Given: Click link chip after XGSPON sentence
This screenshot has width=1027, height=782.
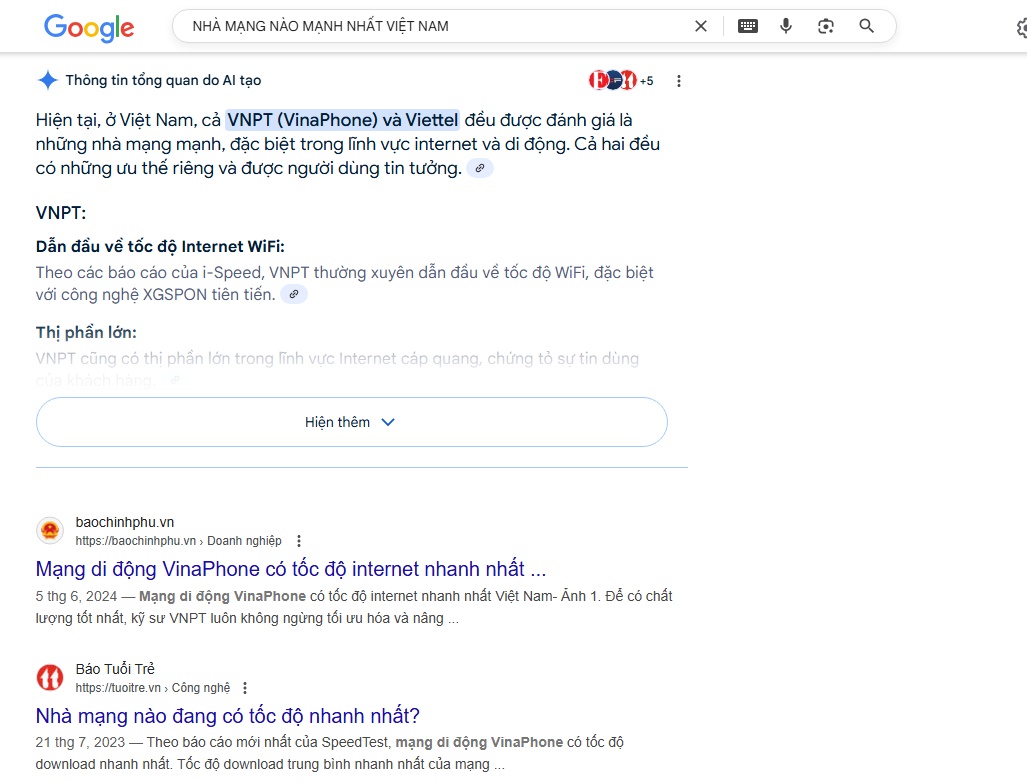Looking at the screenshot, I should pyautogui.click(x=294, y=294).
